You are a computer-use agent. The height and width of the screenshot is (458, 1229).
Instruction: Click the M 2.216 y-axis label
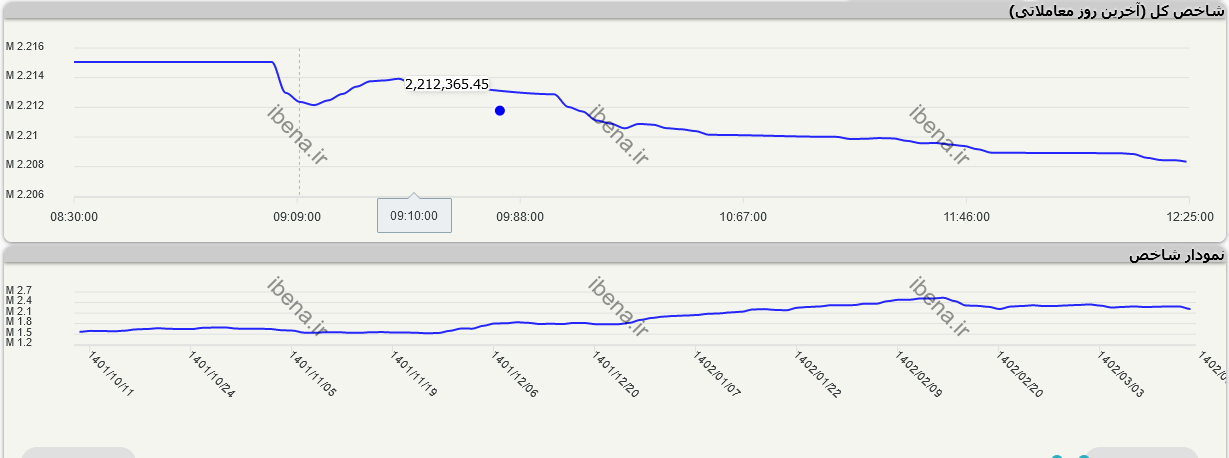pos(24,47)
